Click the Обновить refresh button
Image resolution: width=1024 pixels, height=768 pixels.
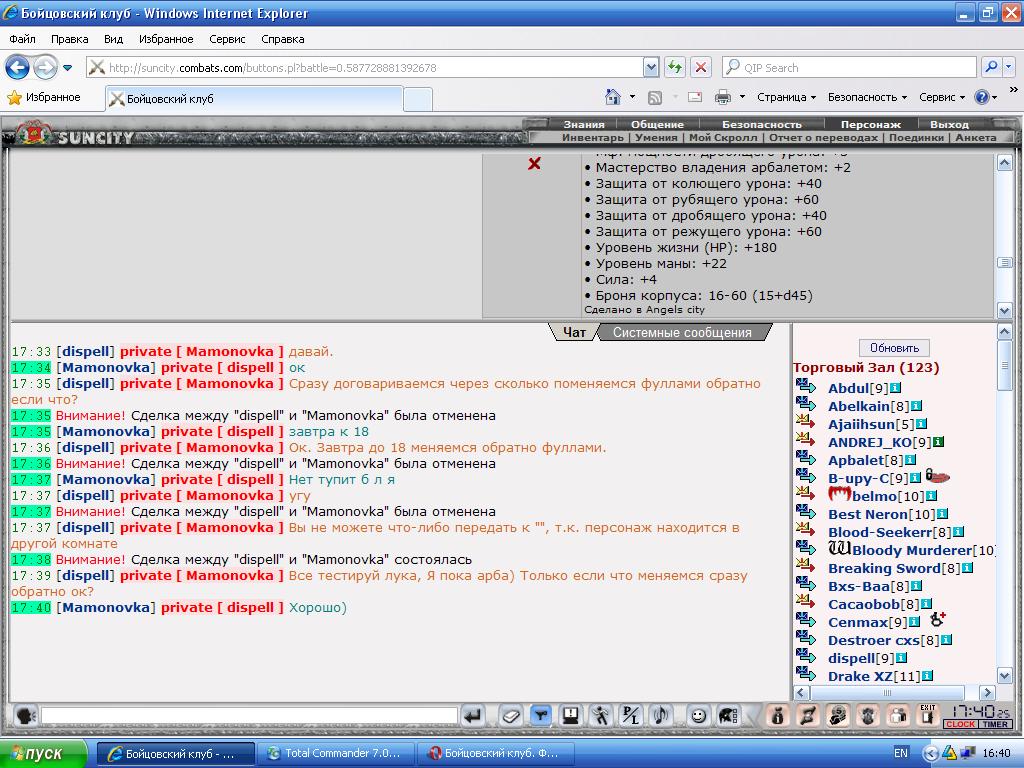coord(894,348)
